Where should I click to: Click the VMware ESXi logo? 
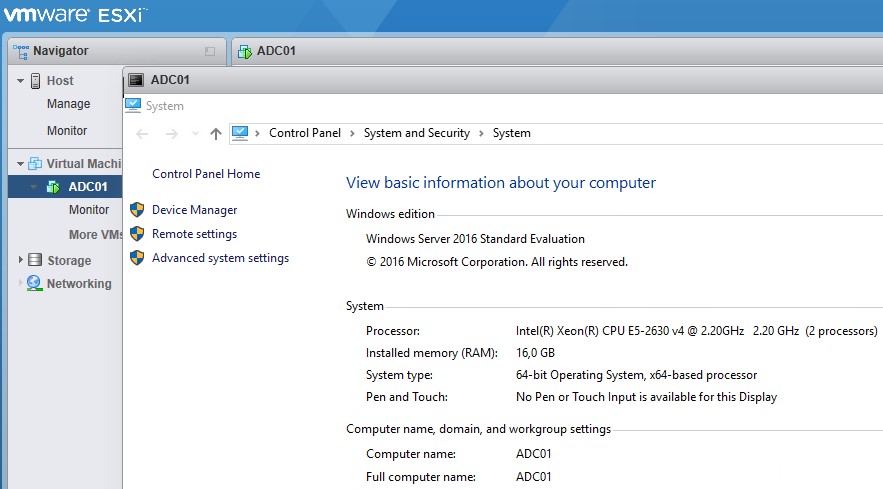(75, 14)
